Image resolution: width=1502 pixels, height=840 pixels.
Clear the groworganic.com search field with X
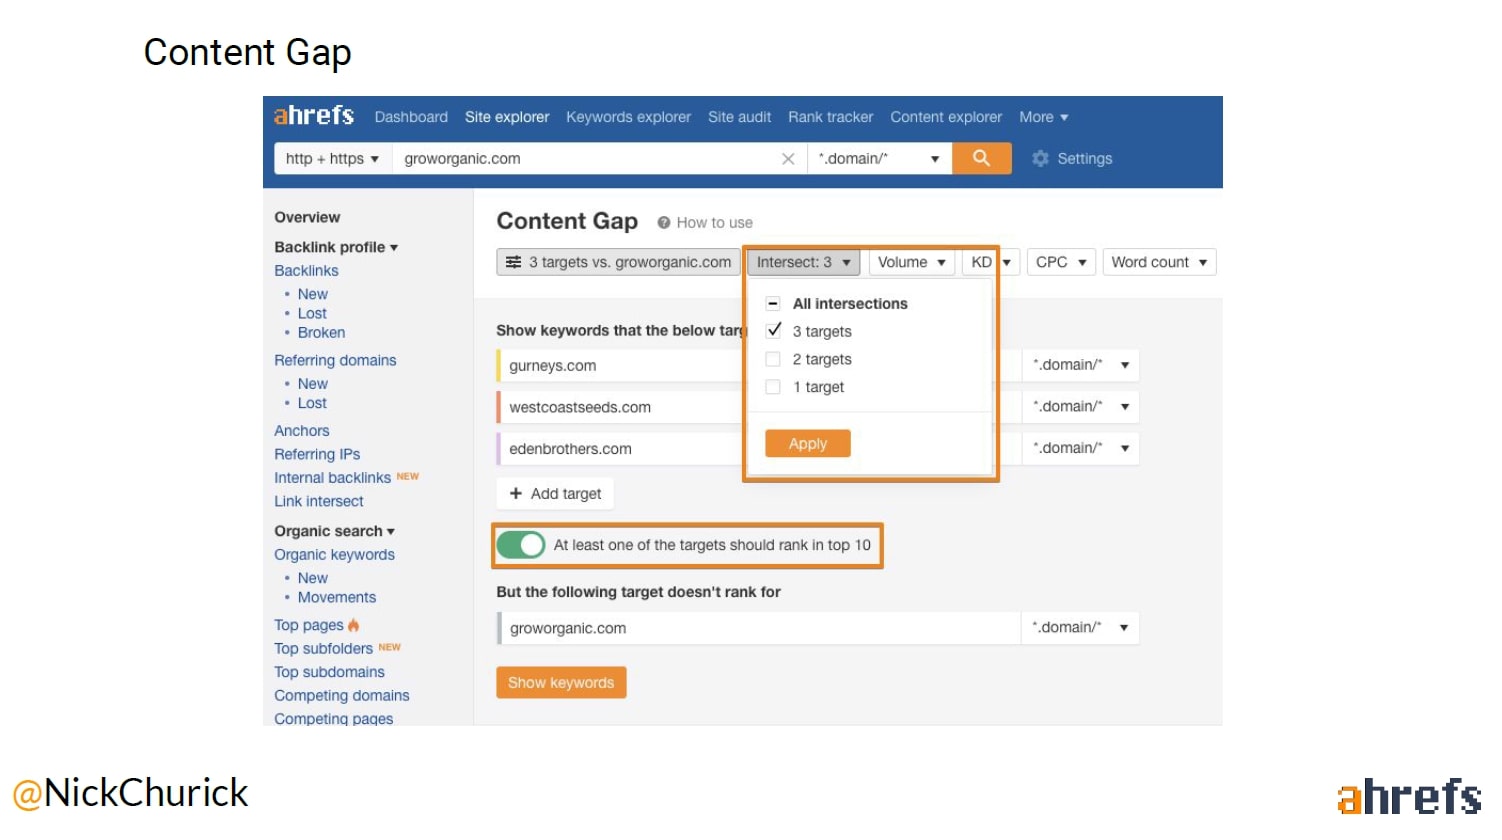788,159
